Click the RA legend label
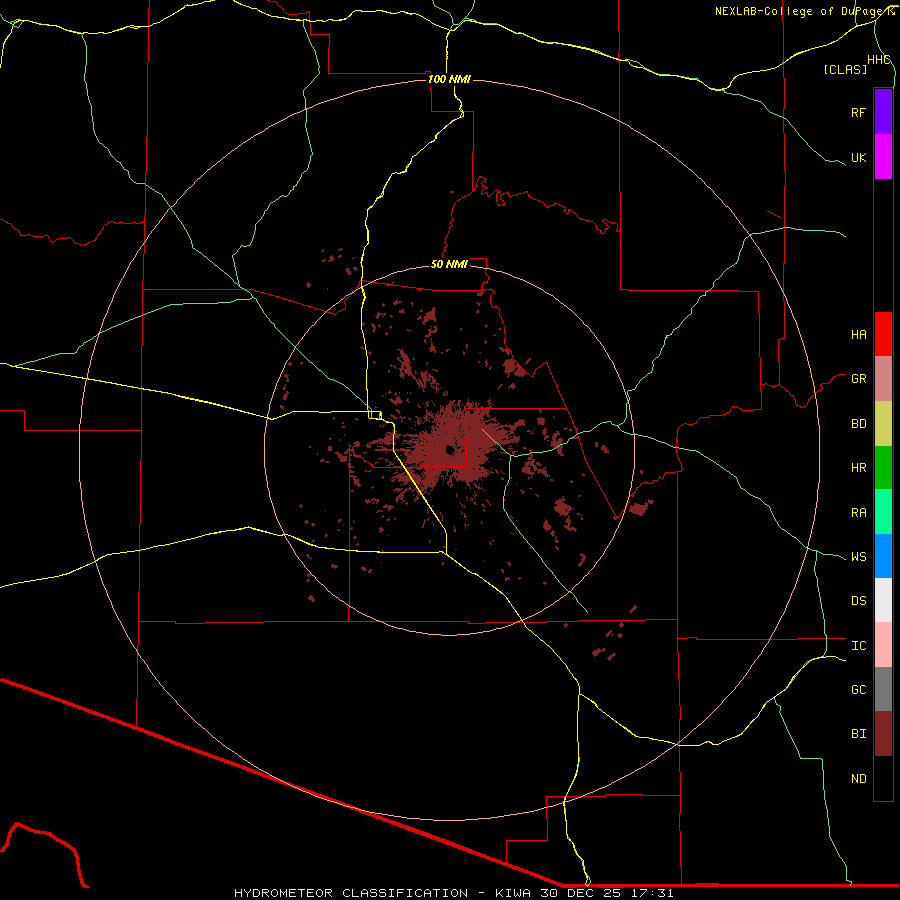900x900 pixels. [x=858, y=513]
